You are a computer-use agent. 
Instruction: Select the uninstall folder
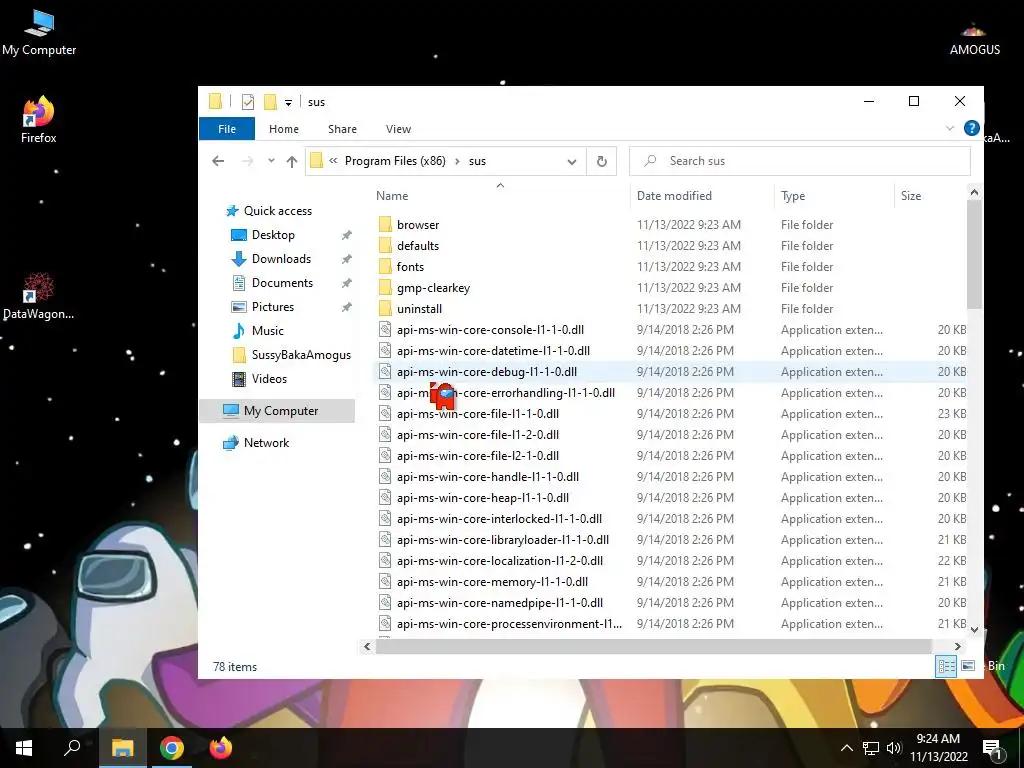coord(419,308)
